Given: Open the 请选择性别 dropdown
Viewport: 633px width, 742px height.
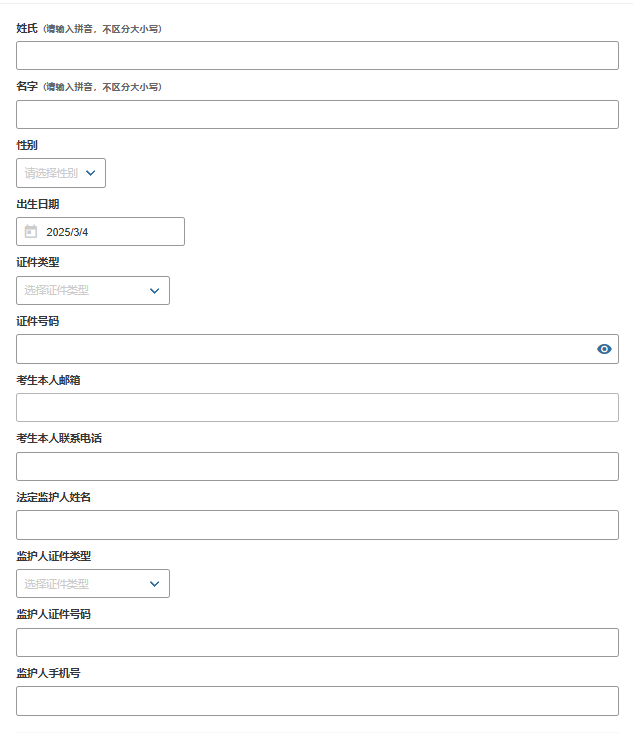Looking at the screenshot, I should pos(61,173).
